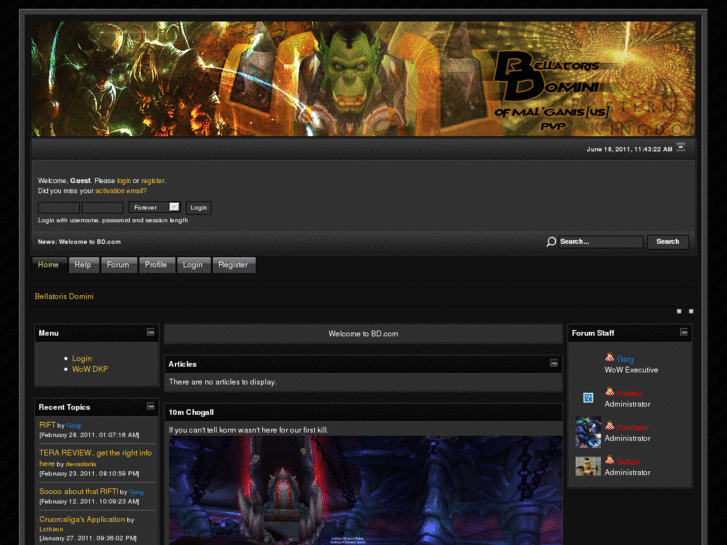
Task: Open the Forever session length dropdown
Action: click(155, 207)
